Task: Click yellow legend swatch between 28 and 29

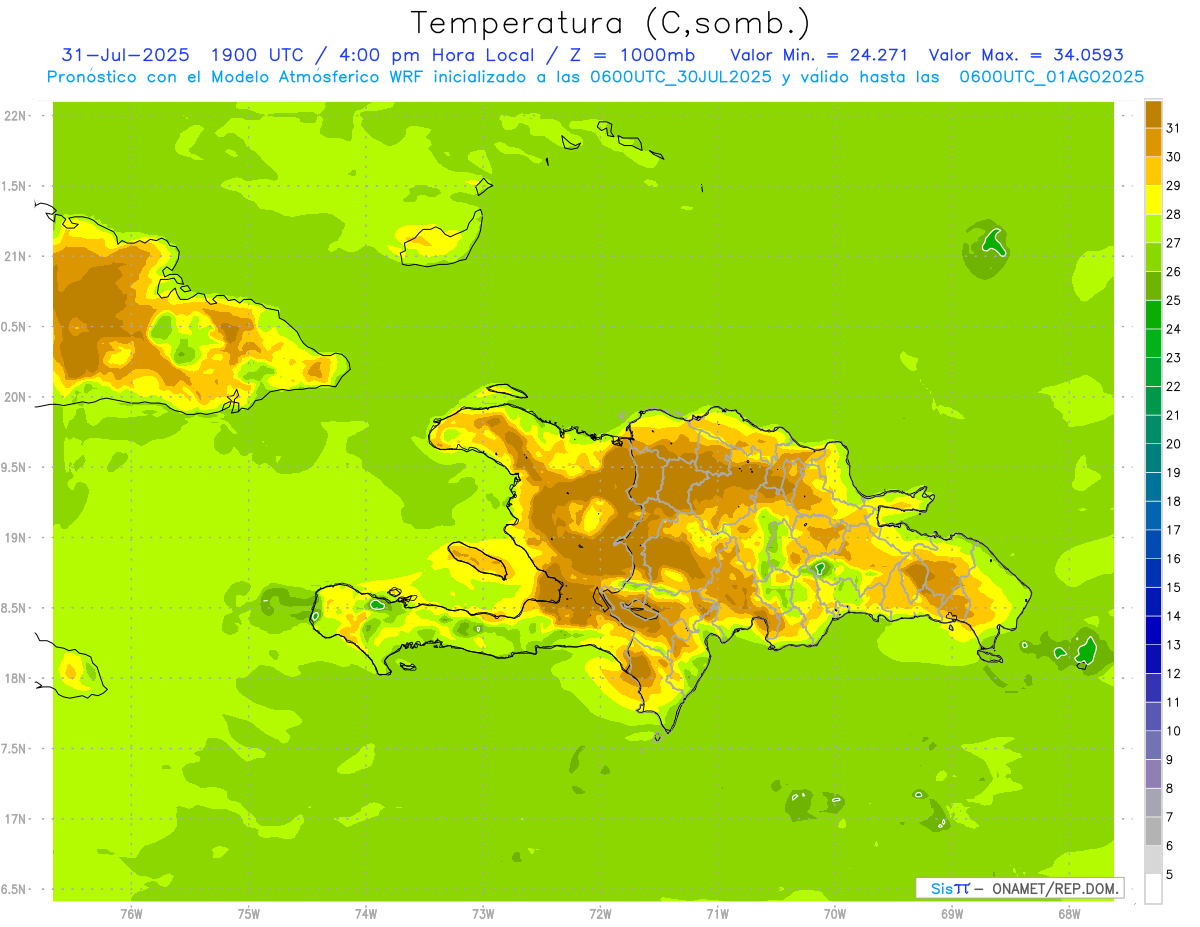Action: click(x=1153, y=200)
